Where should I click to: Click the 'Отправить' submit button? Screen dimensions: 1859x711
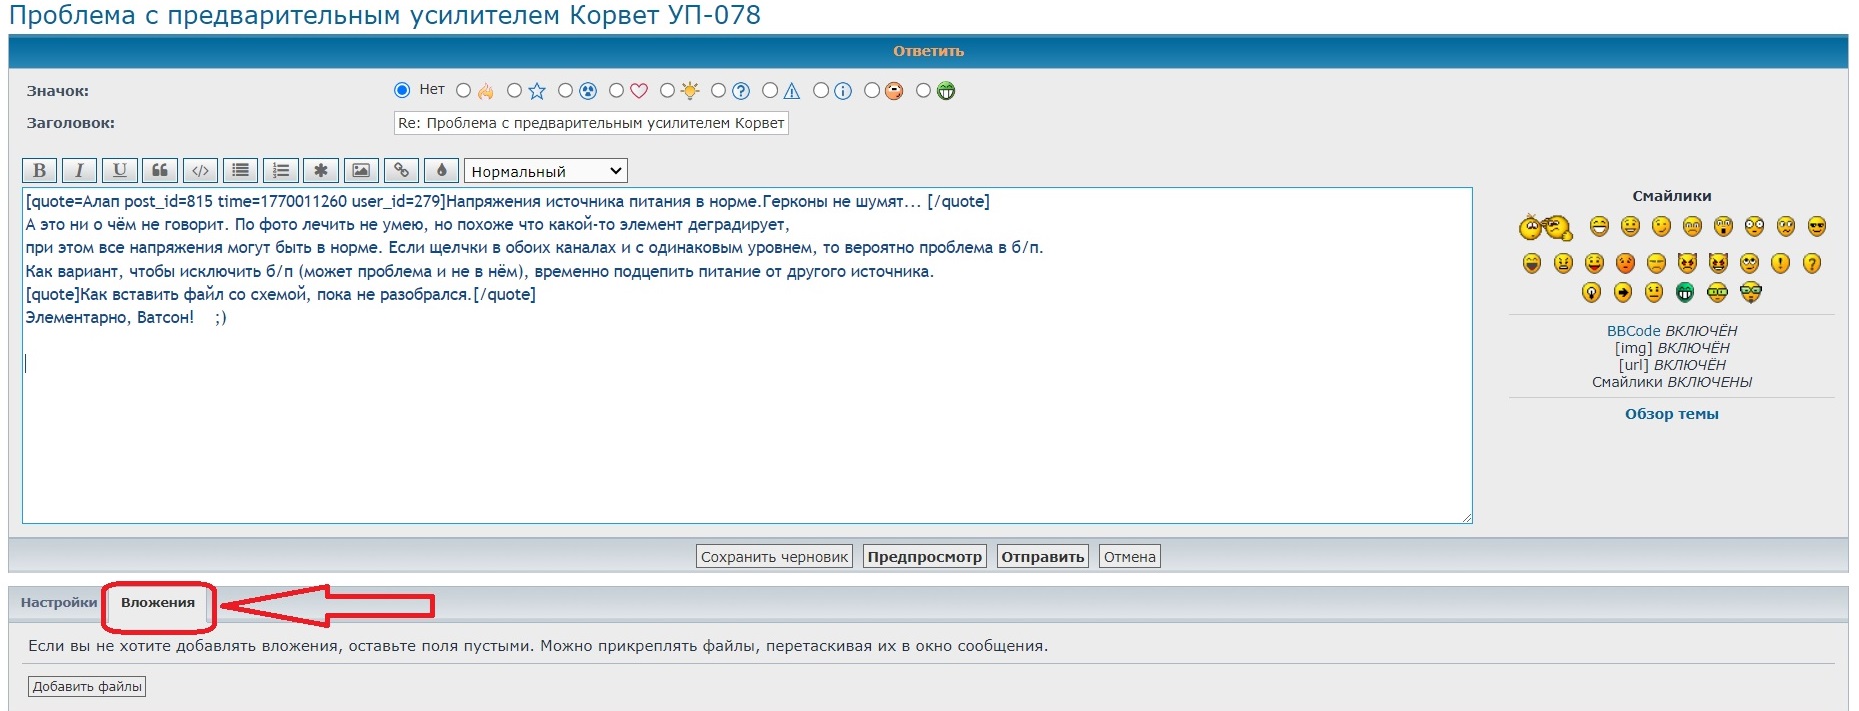pyautogui.click(x=1042, y=557)
